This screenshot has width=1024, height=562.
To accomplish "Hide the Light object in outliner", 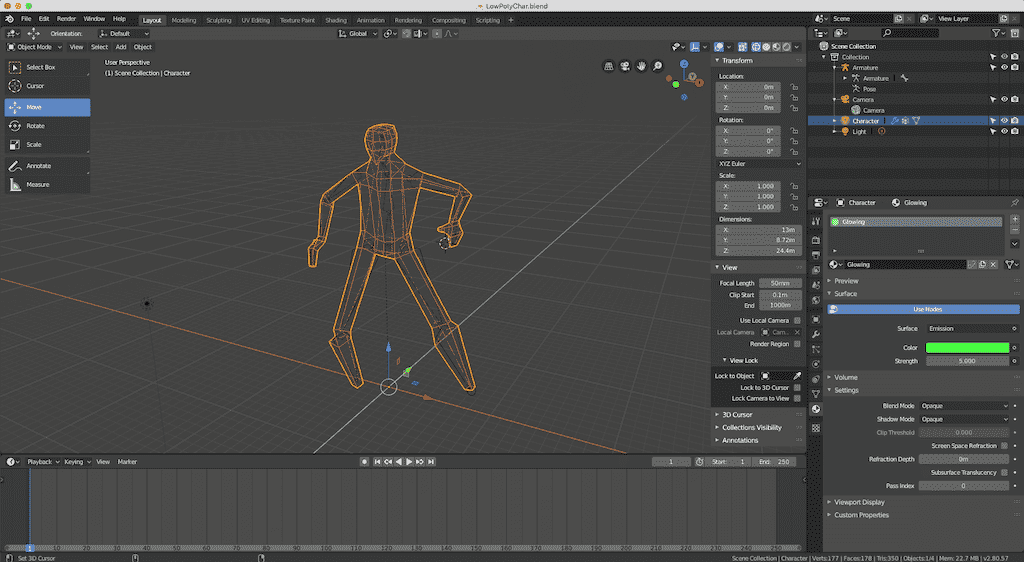I will pyautogui.click(x=1003, y=132).
